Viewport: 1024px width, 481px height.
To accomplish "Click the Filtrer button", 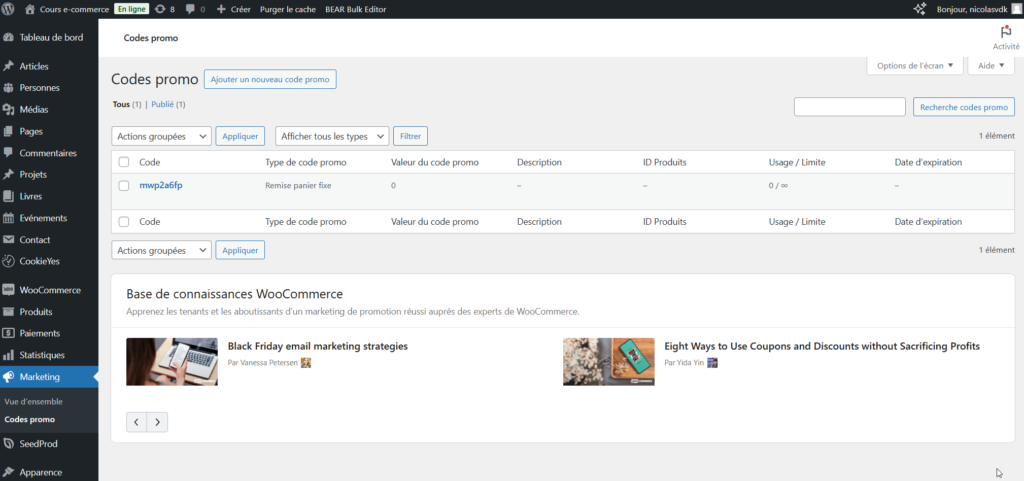I will pos(411,136).
